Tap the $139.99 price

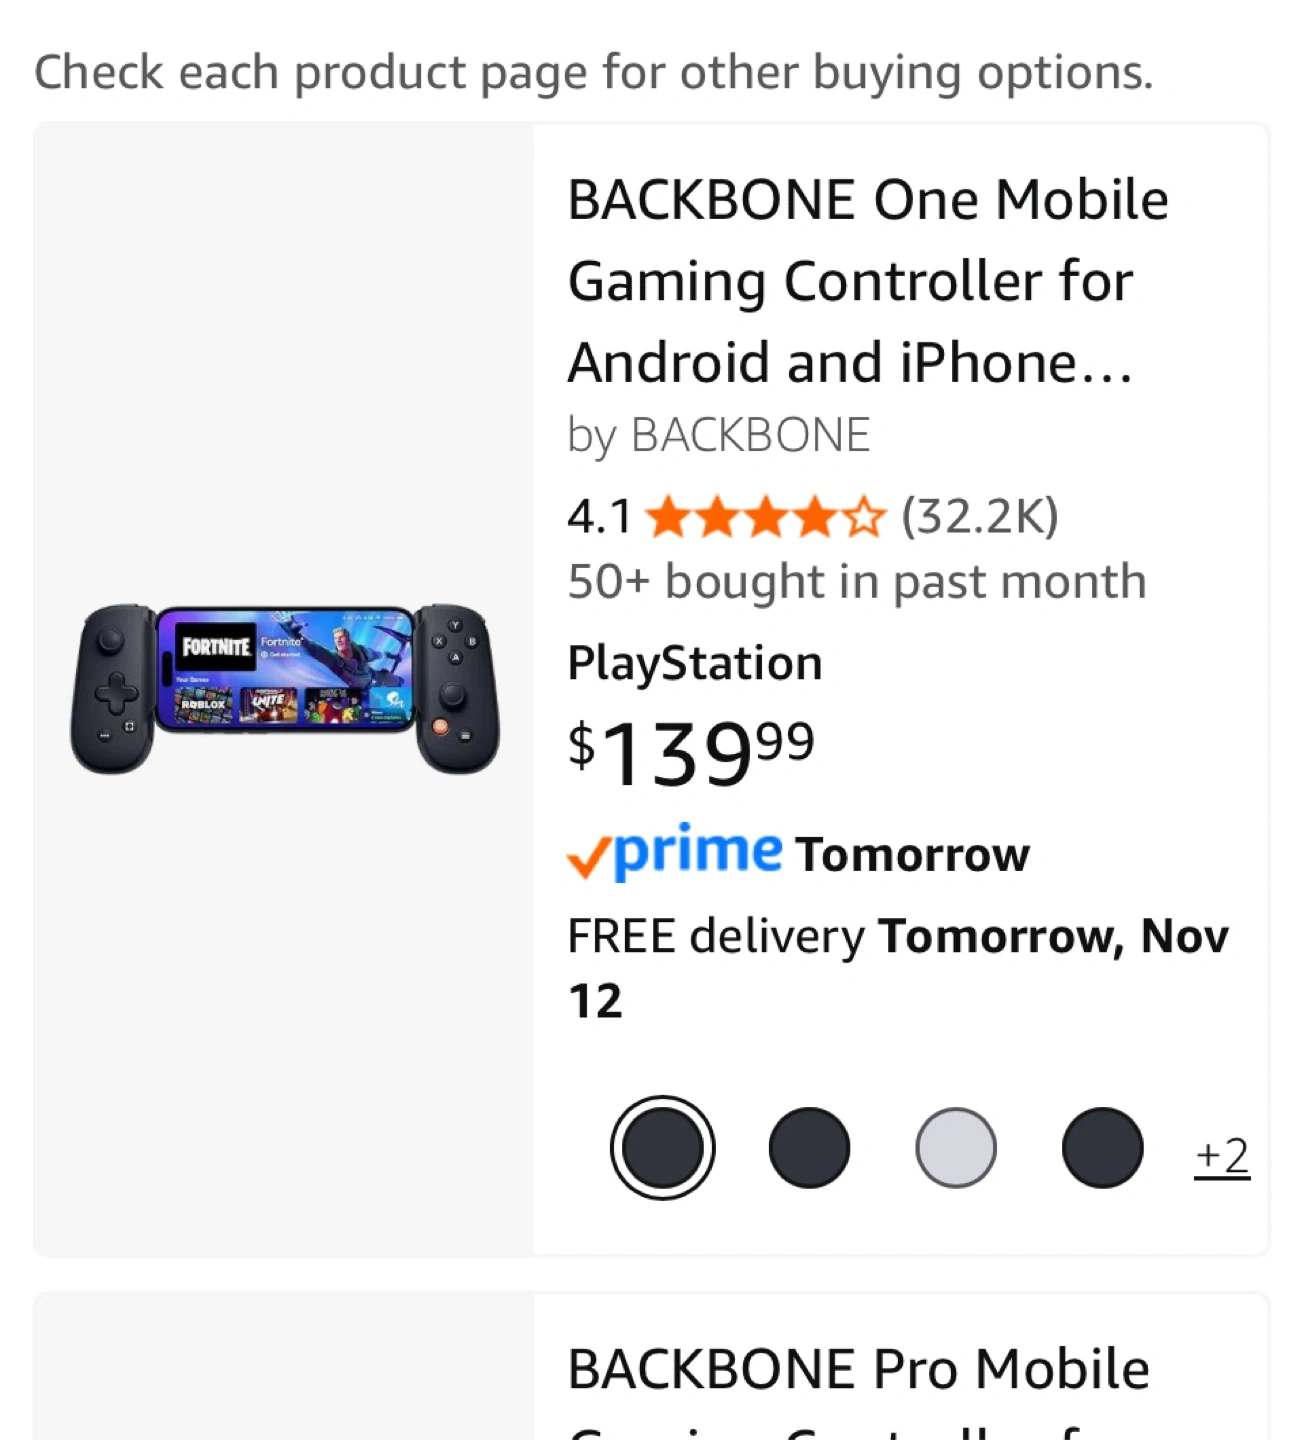[691, 752]
